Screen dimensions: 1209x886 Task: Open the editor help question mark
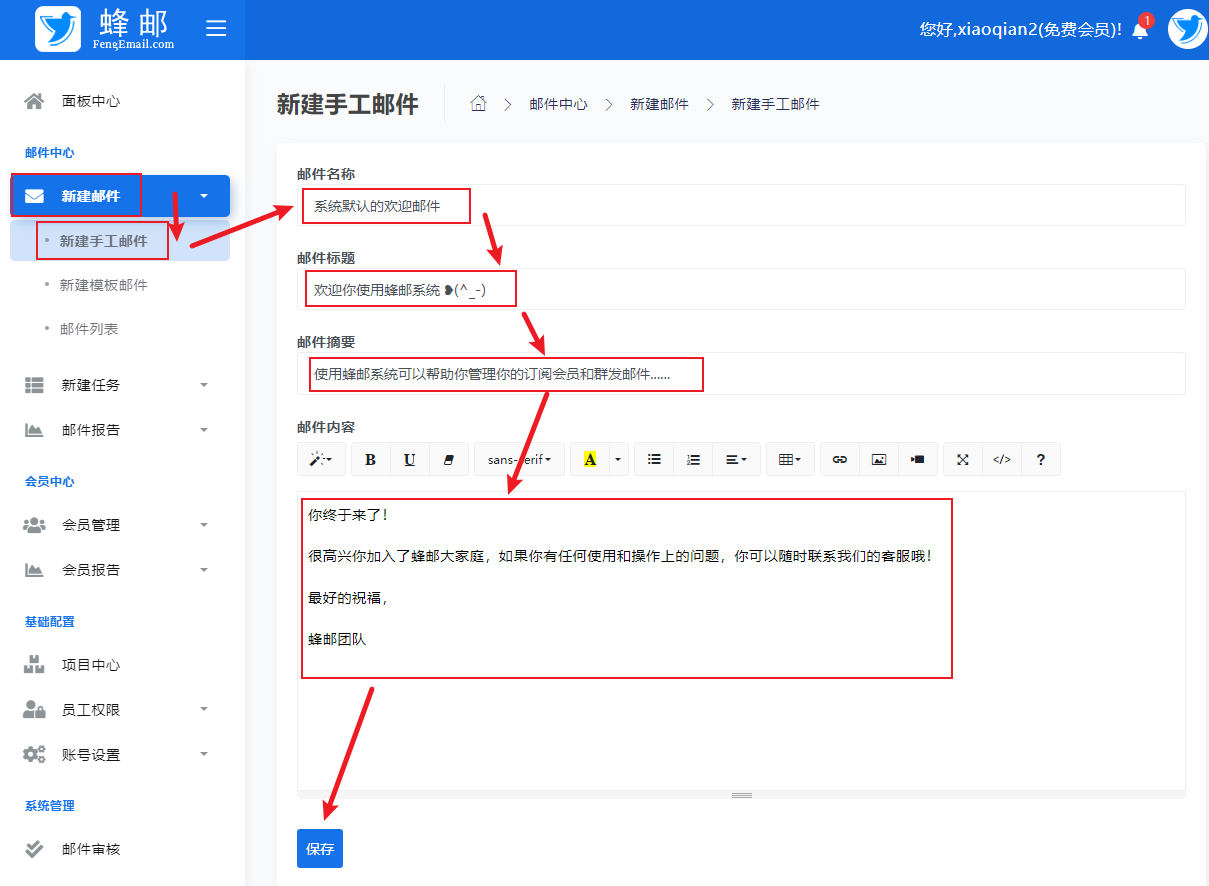pyautogui.click(x=1041, y=459)
